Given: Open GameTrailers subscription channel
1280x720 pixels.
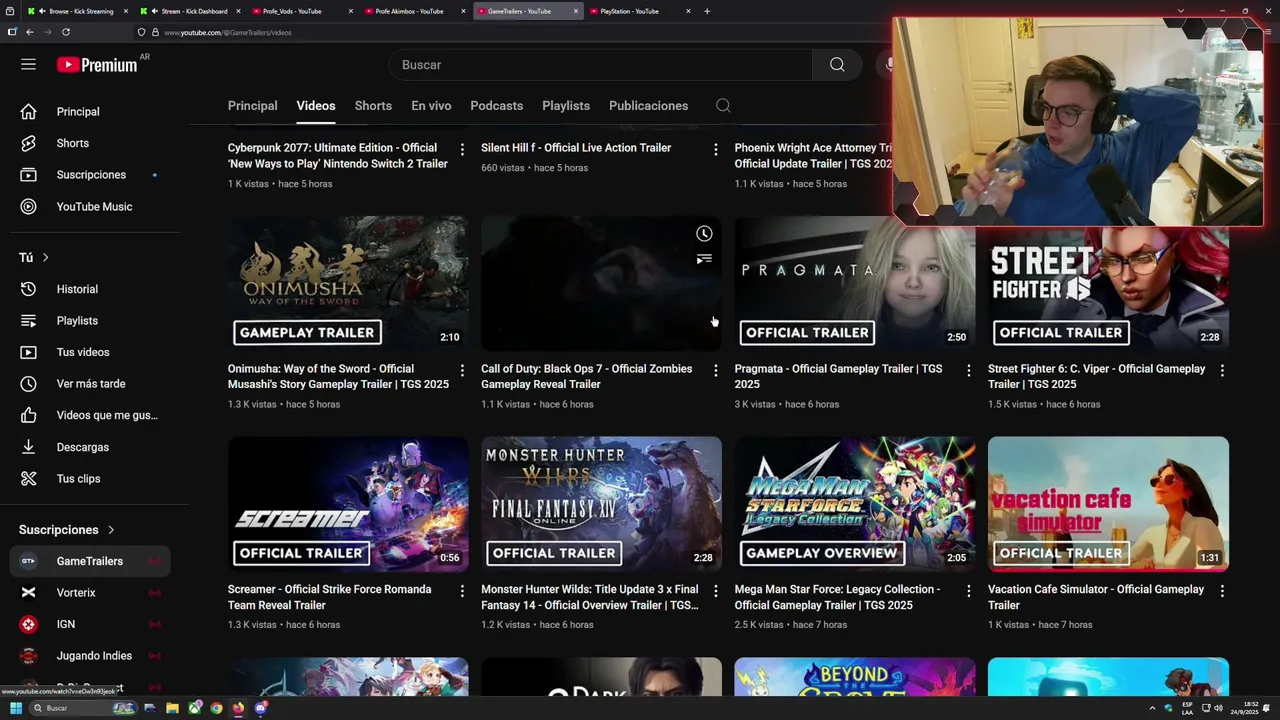Looking at the screenshot, I should click(90, 561).
